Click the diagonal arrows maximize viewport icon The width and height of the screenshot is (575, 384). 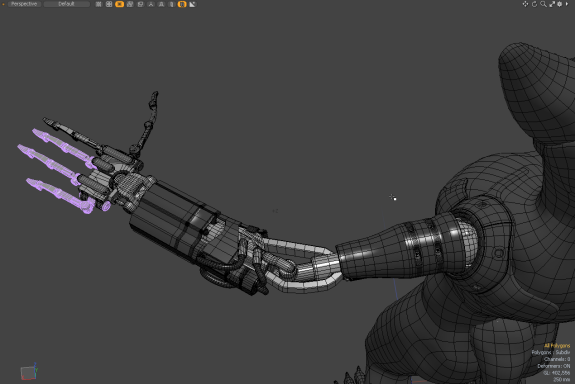(552, 4)
